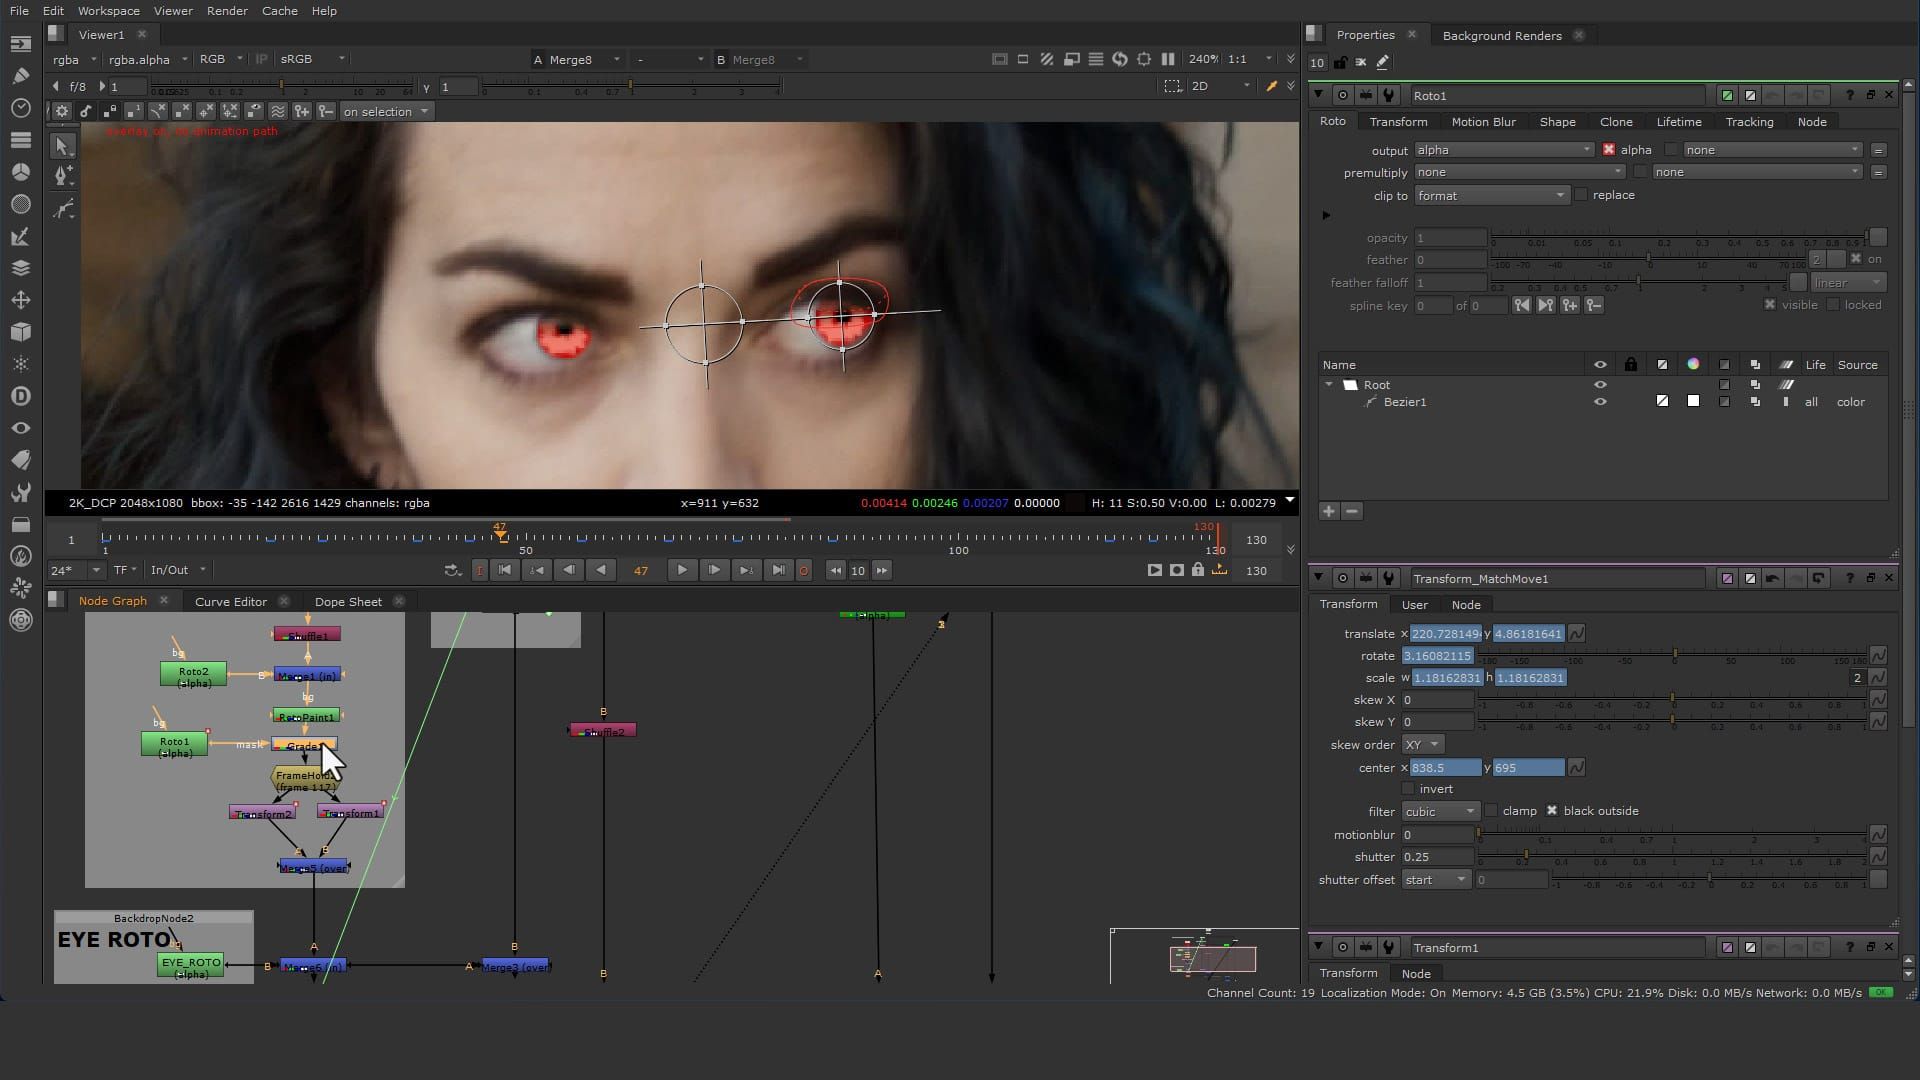Toggle the alpha output checkbox
The width and height of the screenshot is (1920, 1080).
pyautogui.click(x=1609, y=150)
